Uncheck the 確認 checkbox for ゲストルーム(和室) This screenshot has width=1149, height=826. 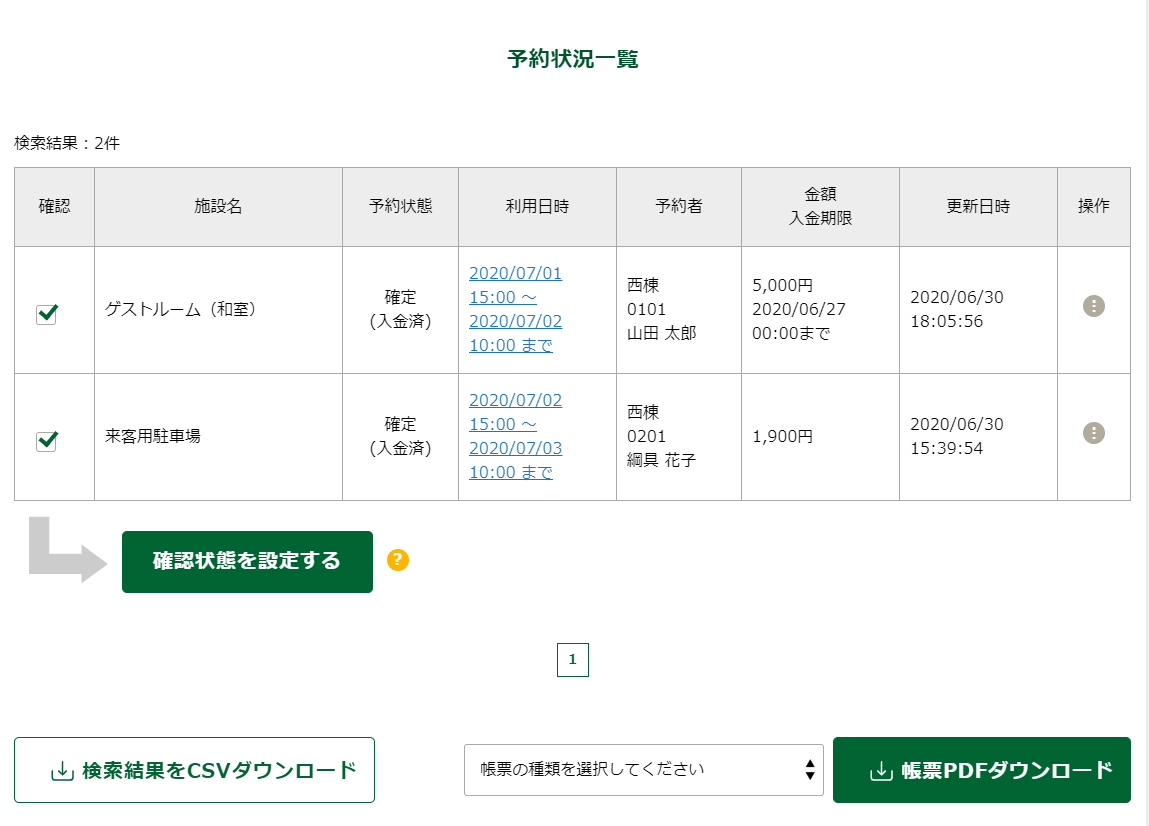(x=46, y=314)
